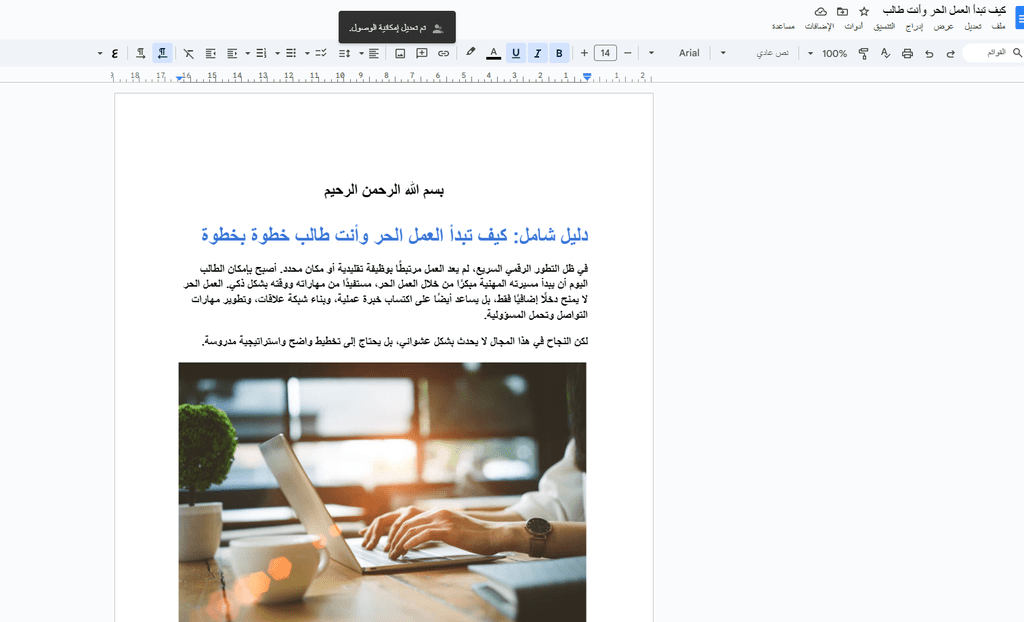Toggle bold formatting

pyautogui.click(x=559, y=54)
